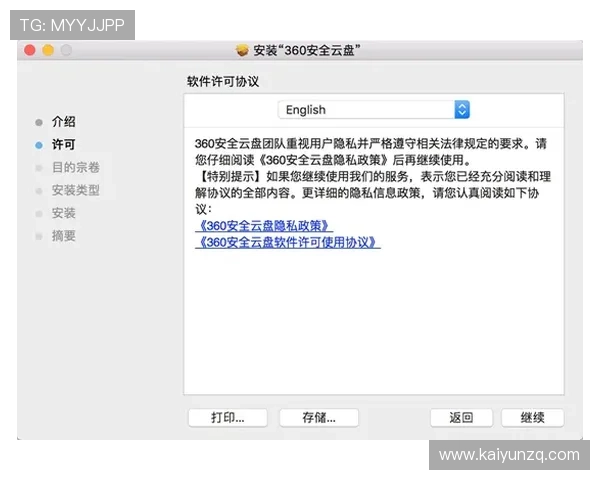Viewport: 600px width, 480px height.
Task: Open the 《360安全云盘隐私政策》 link
Action: tap(264, 225)
